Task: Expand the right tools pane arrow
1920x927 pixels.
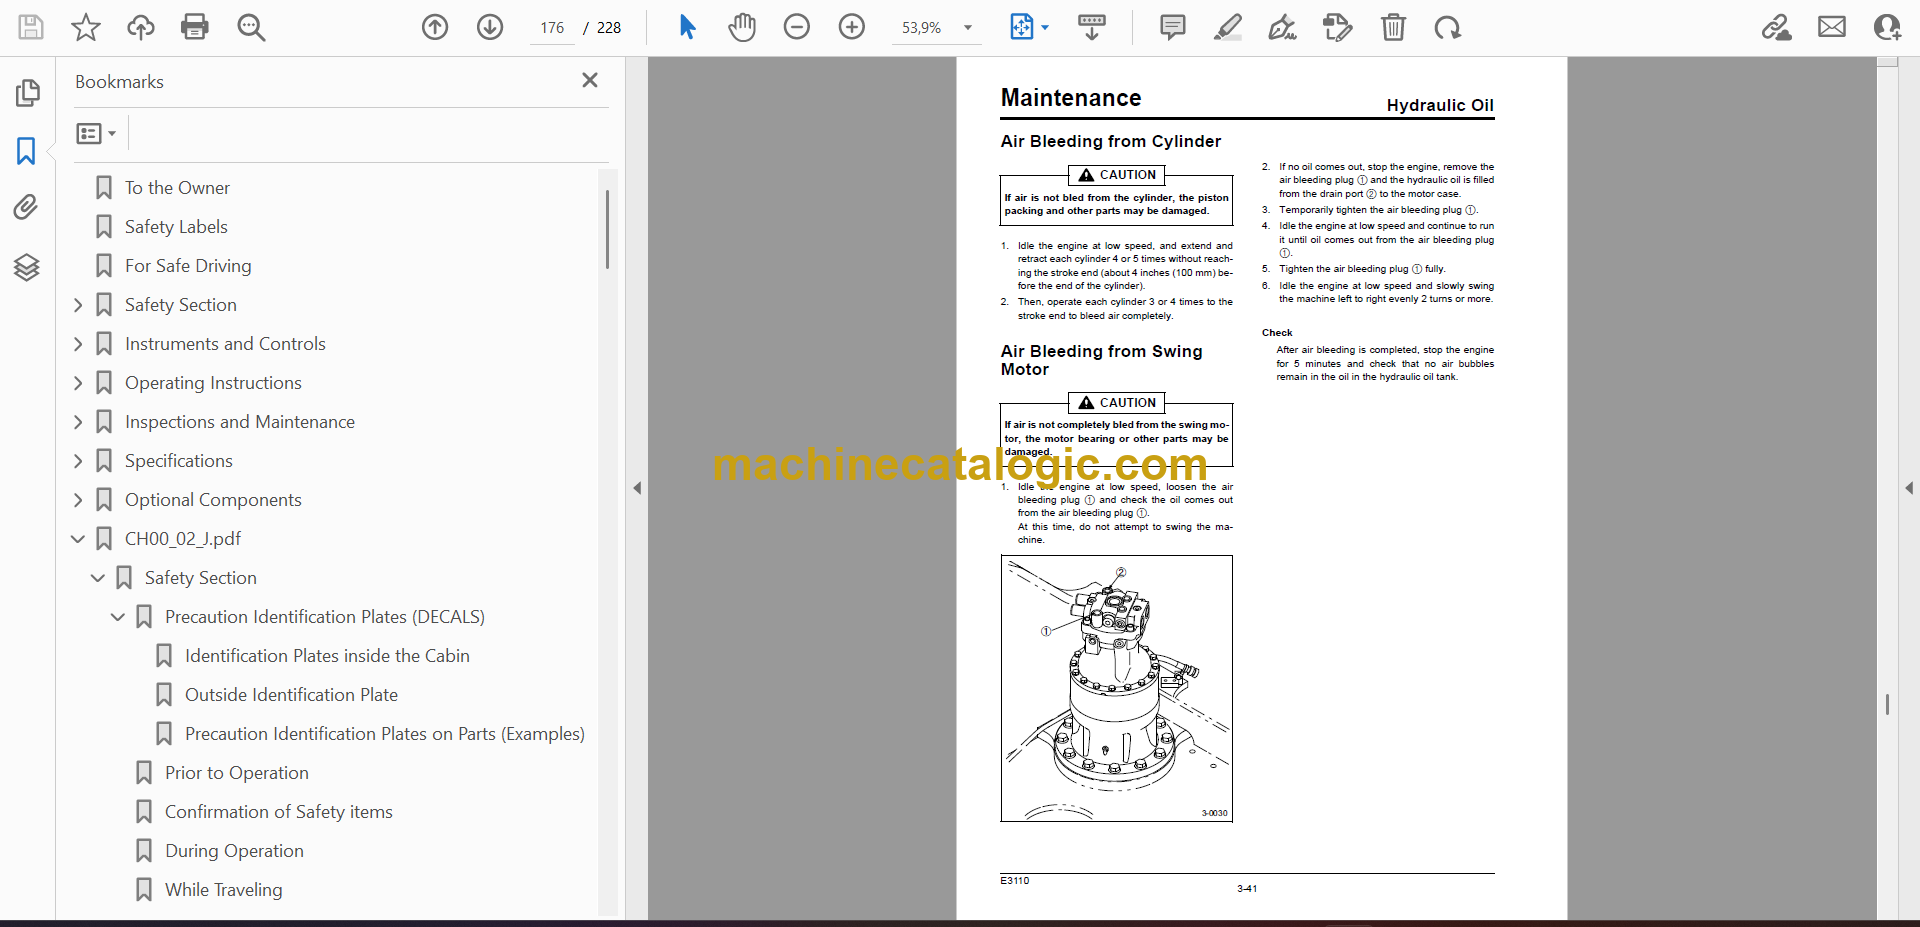Action: click(x=1909, y=488)
